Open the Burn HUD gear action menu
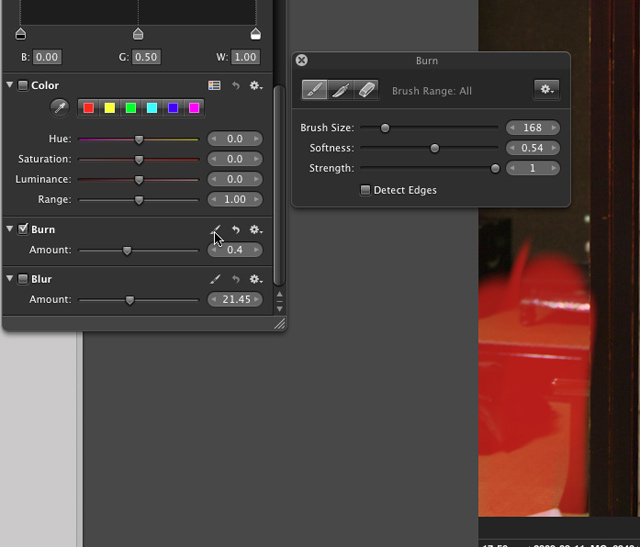 [x=546, y=90]
